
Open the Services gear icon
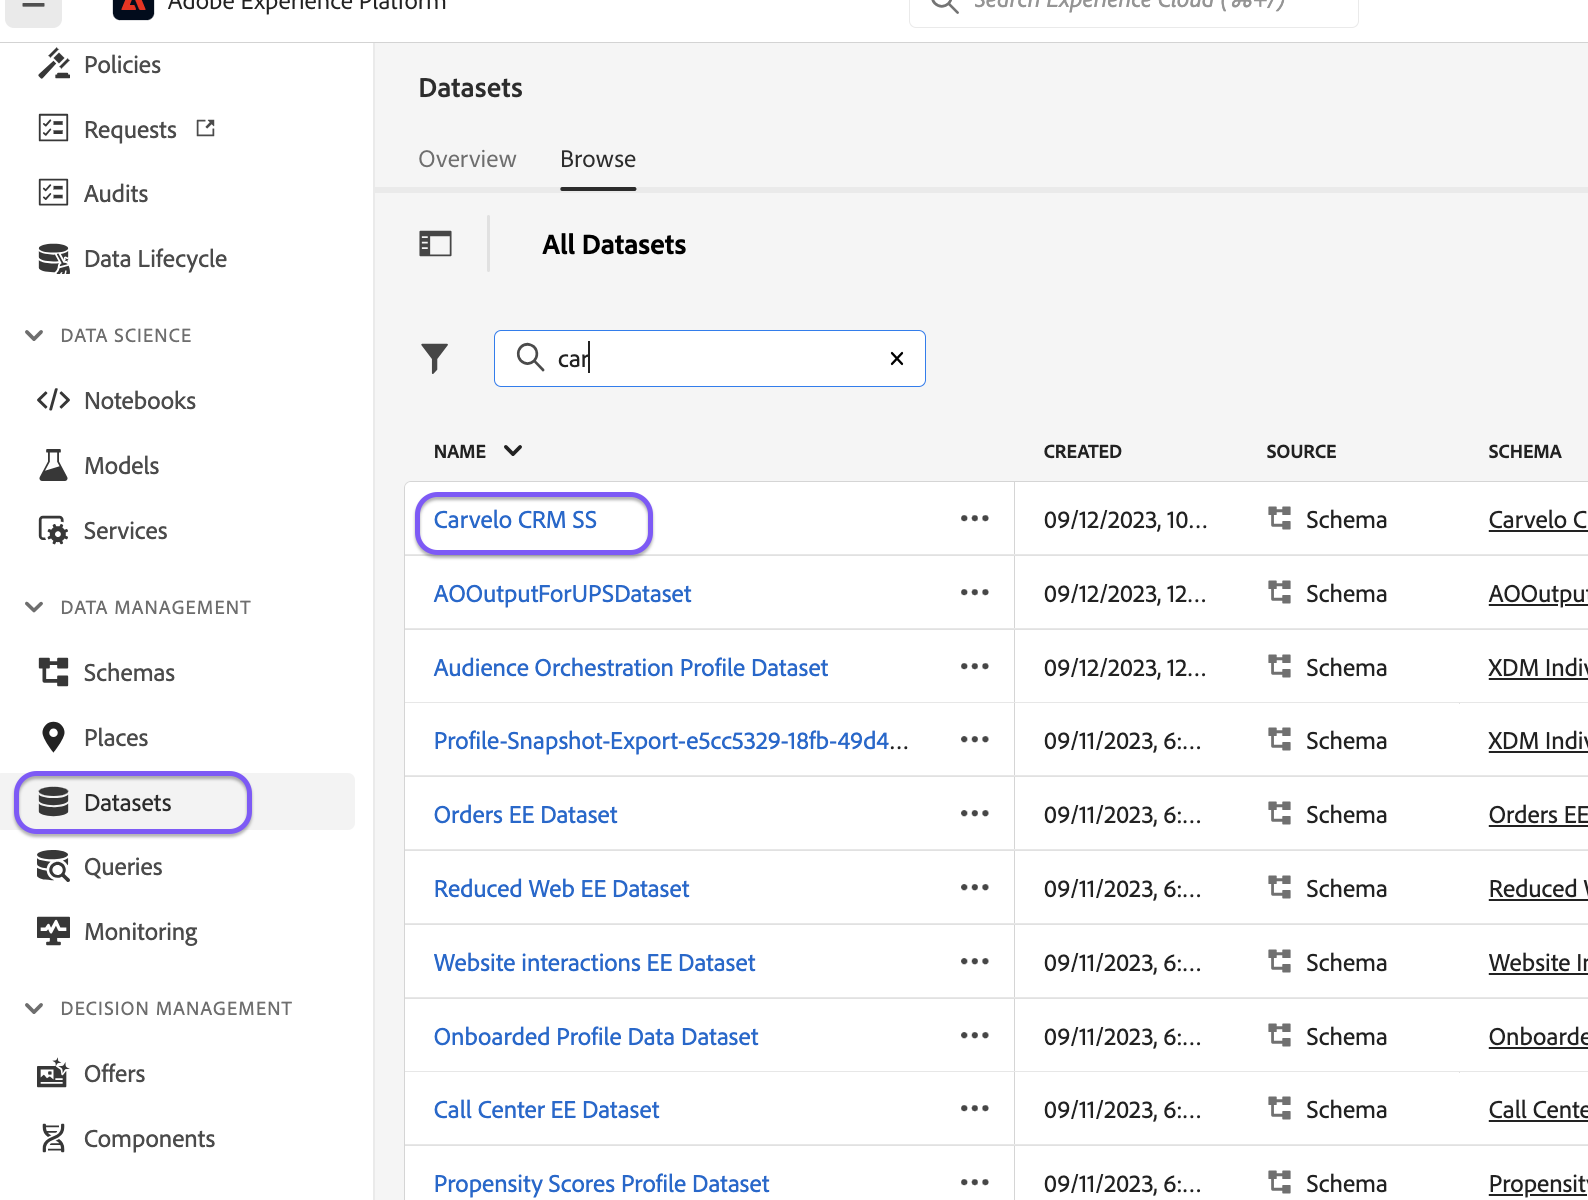tap(53, 530)
